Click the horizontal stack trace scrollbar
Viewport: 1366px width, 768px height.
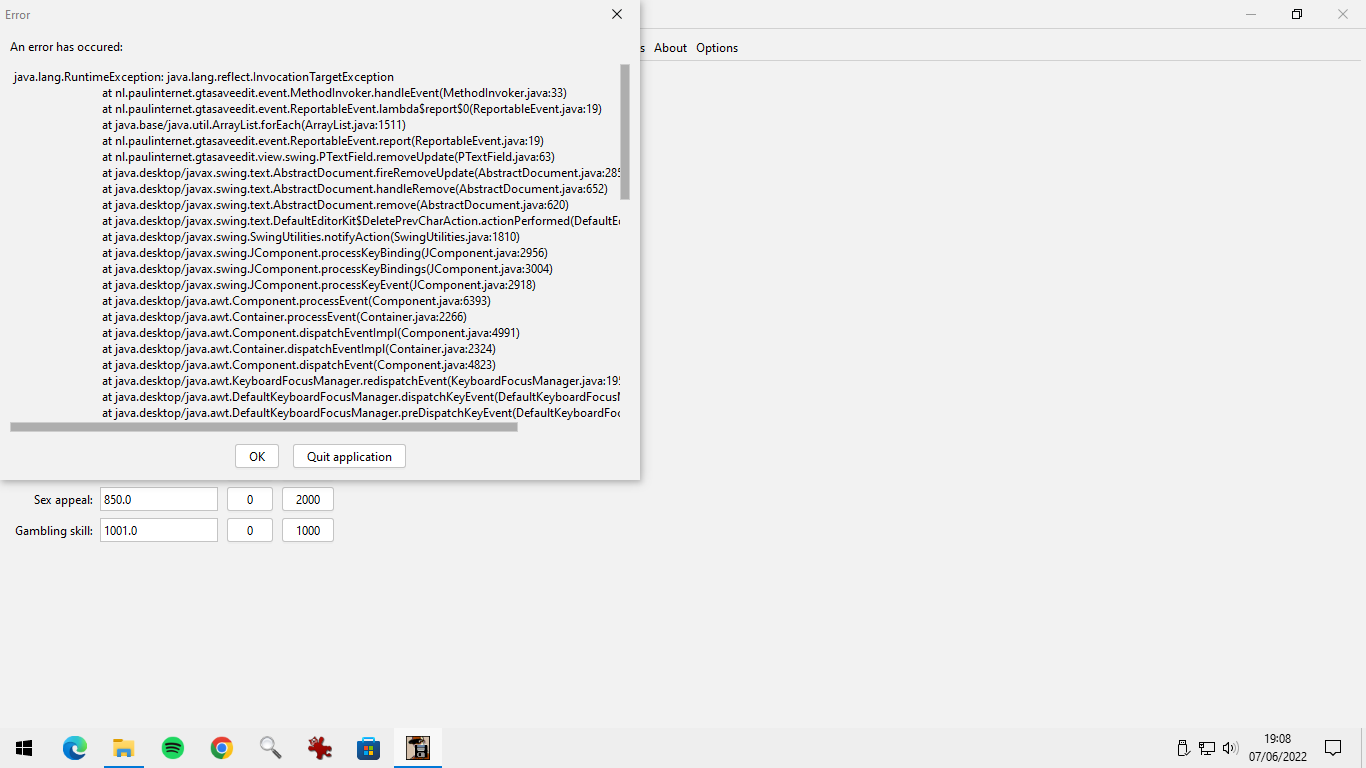264,427
